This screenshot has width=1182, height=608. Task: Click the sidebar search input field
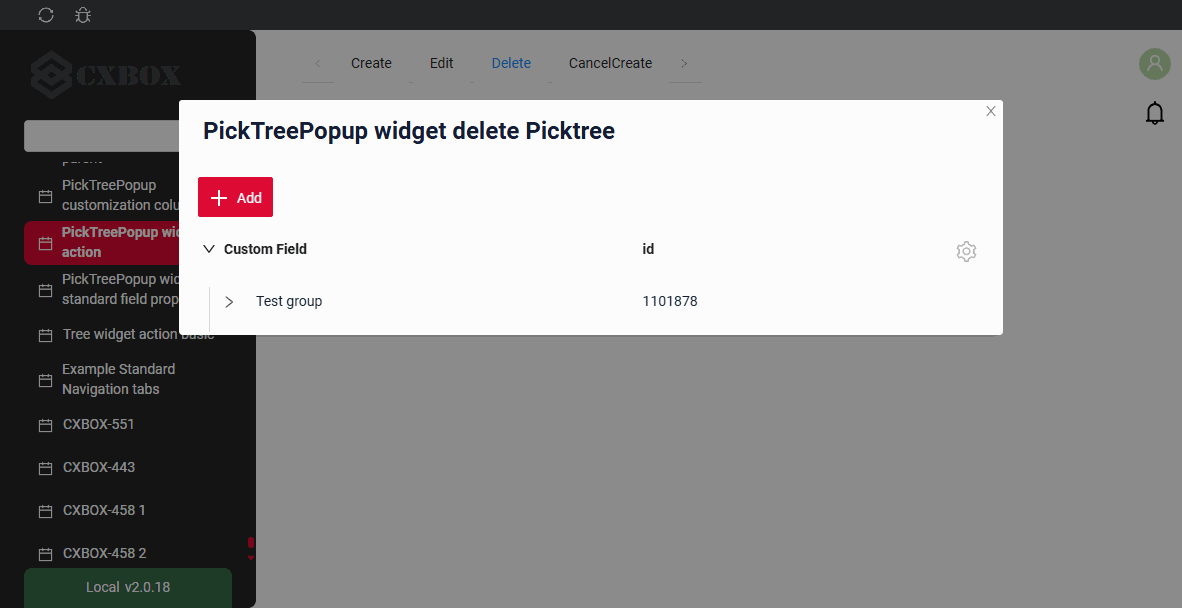(102, 136)
